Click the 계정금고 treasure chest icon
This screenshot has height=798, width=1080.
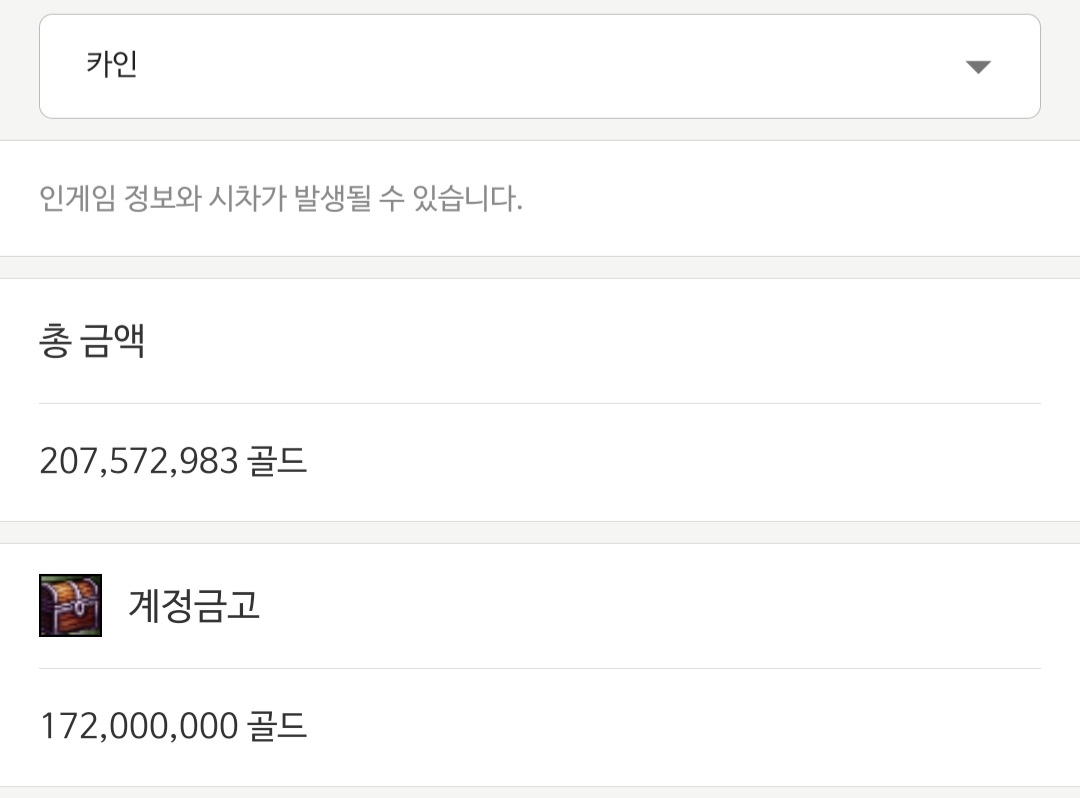(x=70, y=605)
